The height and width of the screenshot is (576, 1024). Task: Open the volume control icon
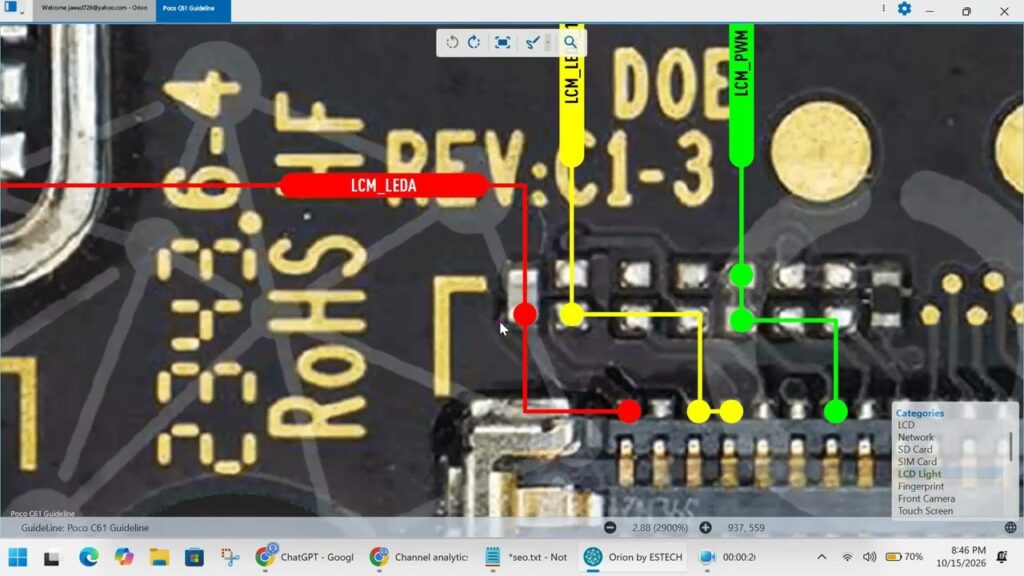coord(869,557)
